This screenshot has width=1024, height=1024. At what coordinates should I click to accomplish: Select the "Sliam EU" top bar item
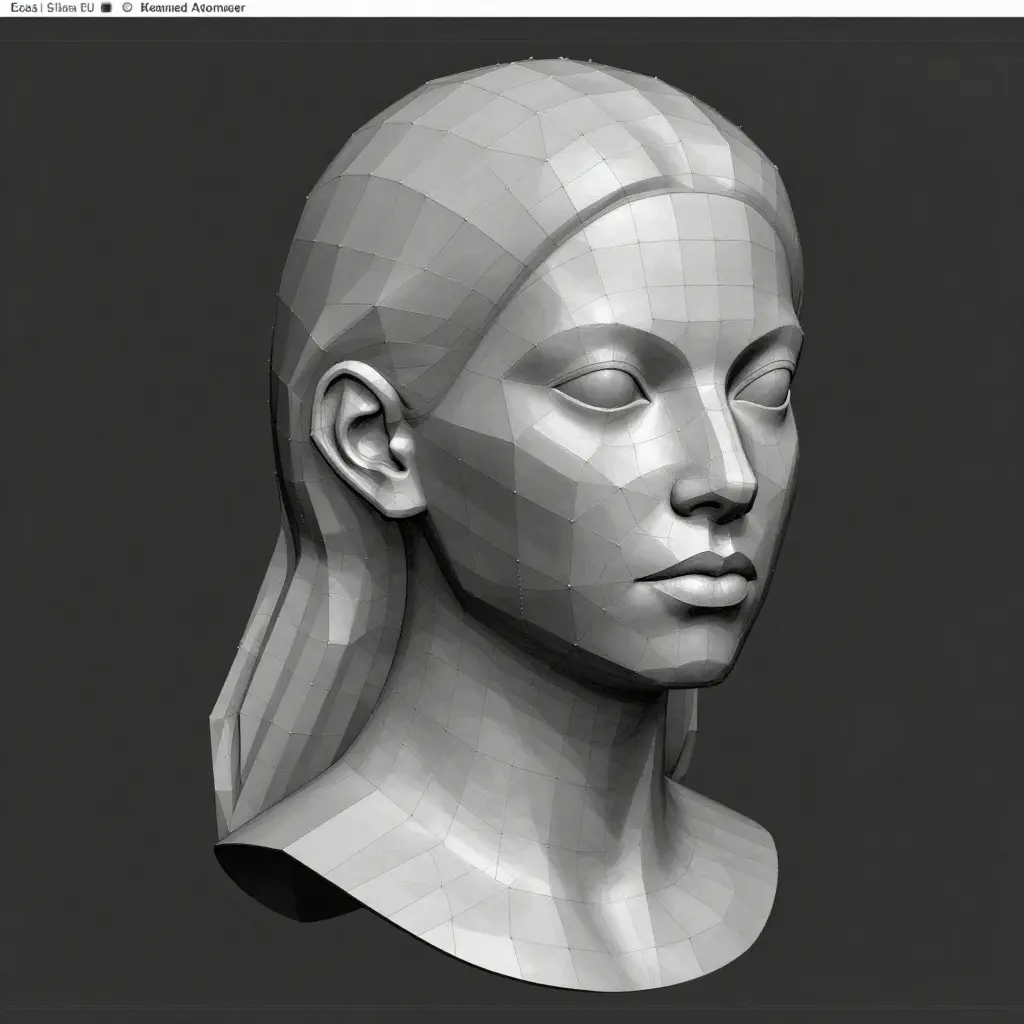click(69, 7)
